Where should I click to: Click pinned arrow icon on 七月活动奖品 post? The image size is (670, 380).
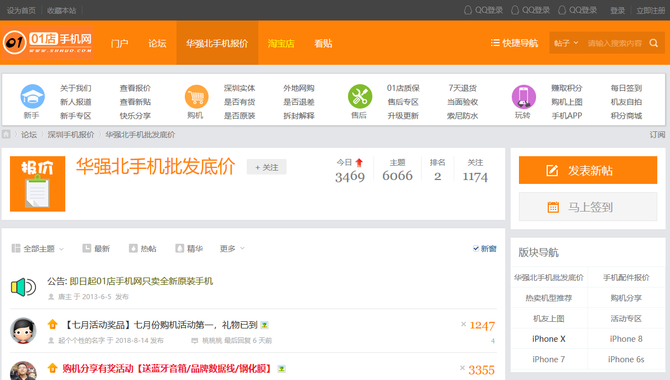(52, 324)
